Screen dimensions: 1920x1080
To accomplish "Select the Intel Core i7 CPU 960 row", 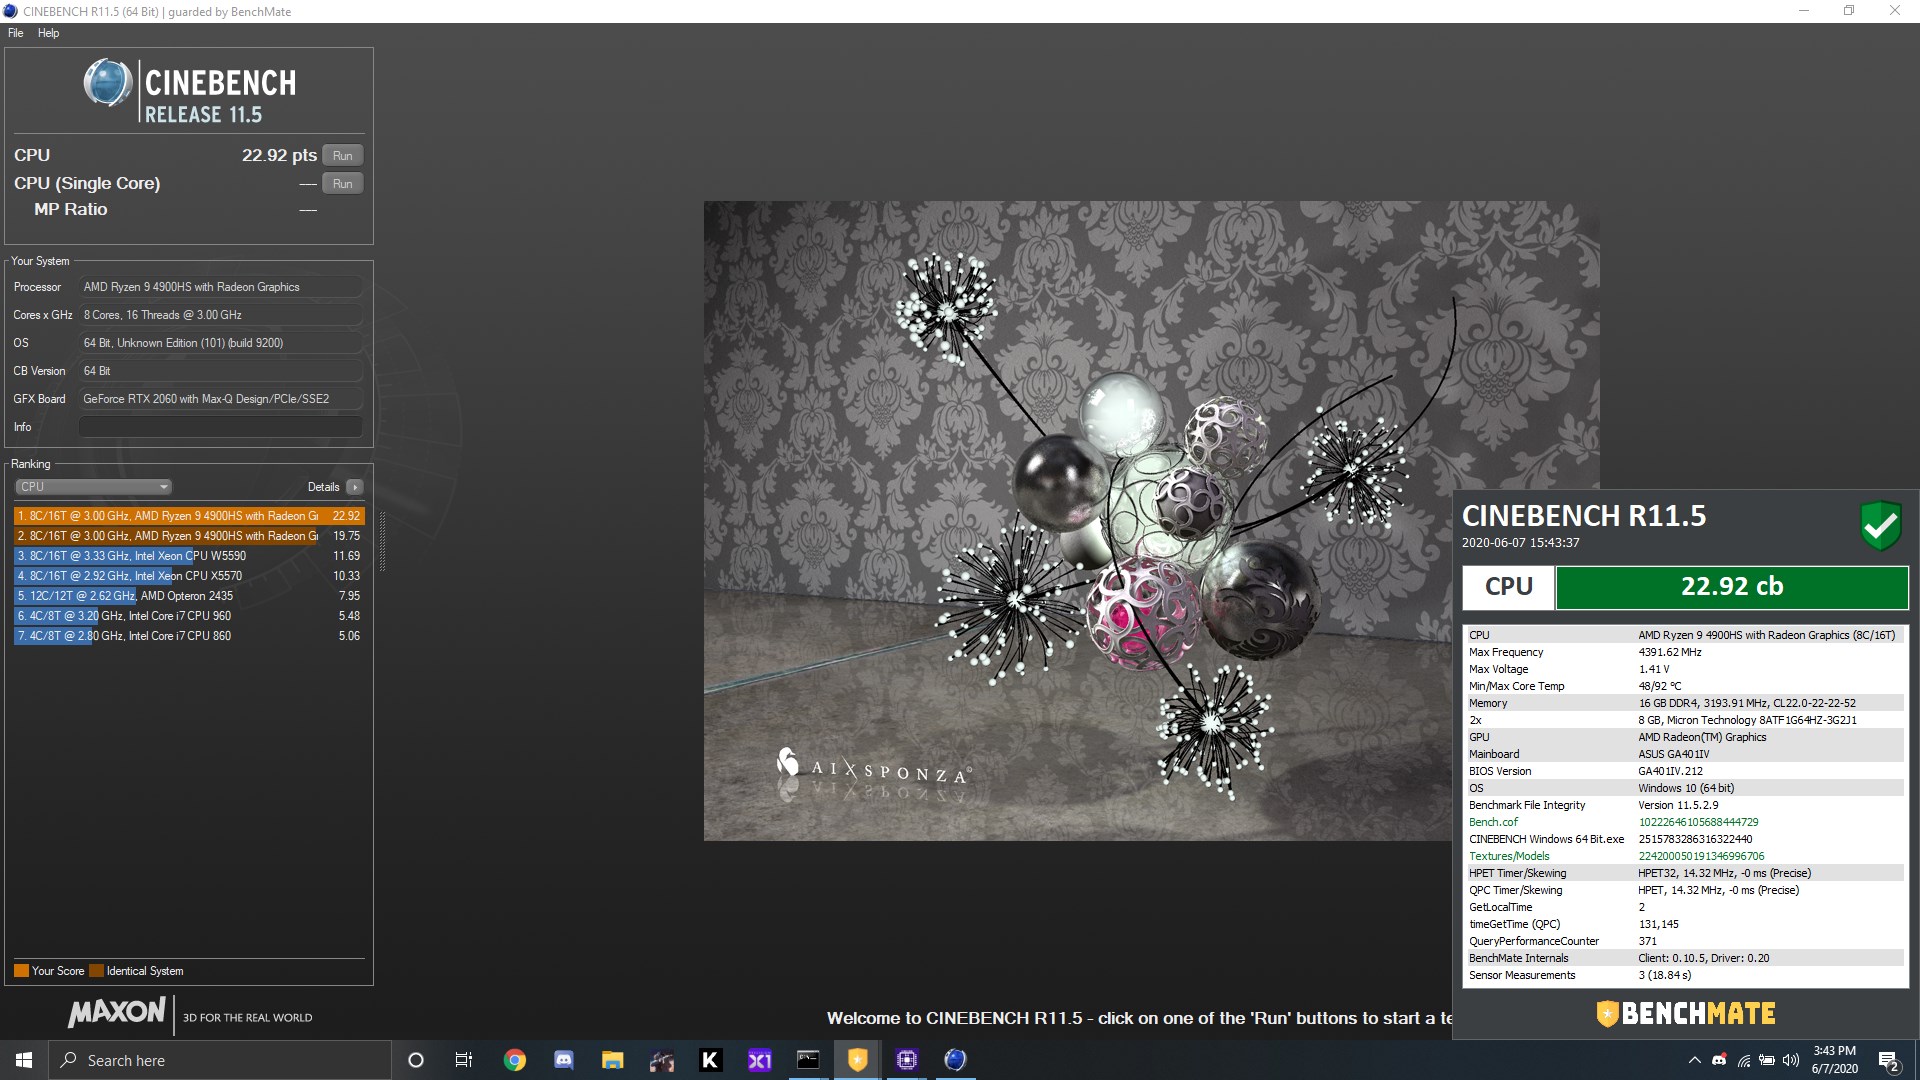I will pyautogui.click(x=189, y=616).
